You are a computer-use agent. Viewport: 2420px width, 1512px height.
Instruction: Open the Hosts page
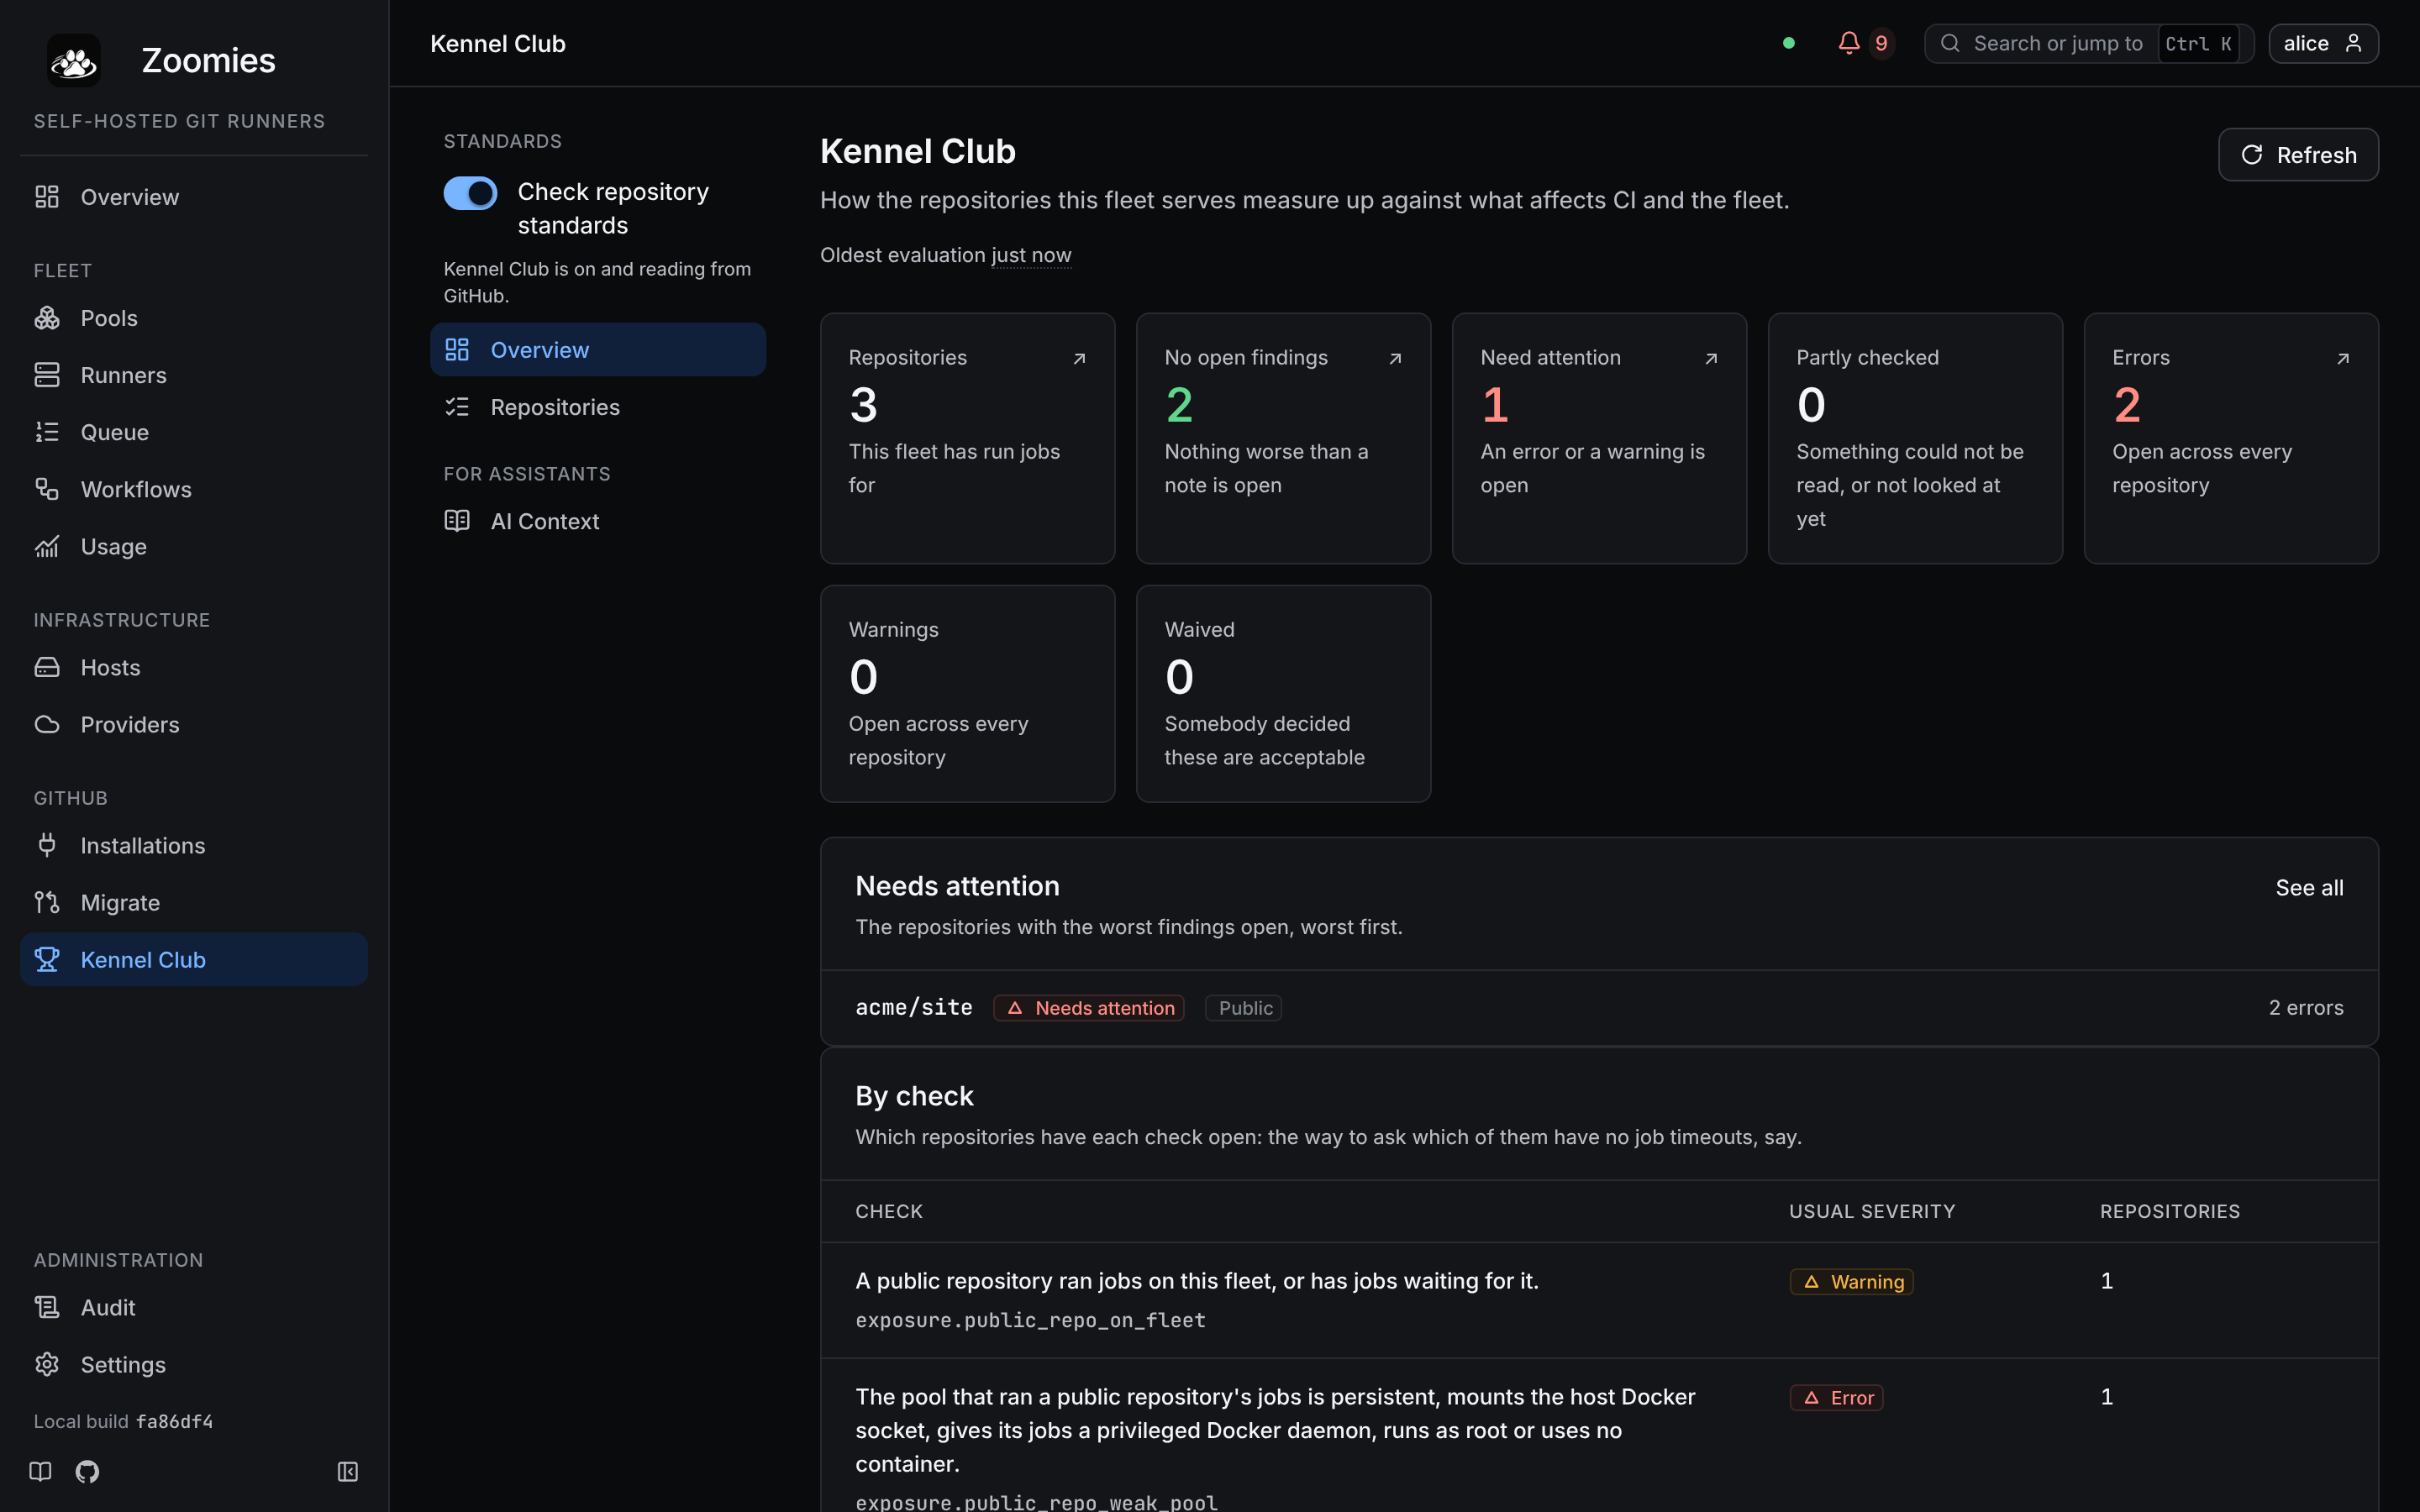click(194, 667)
